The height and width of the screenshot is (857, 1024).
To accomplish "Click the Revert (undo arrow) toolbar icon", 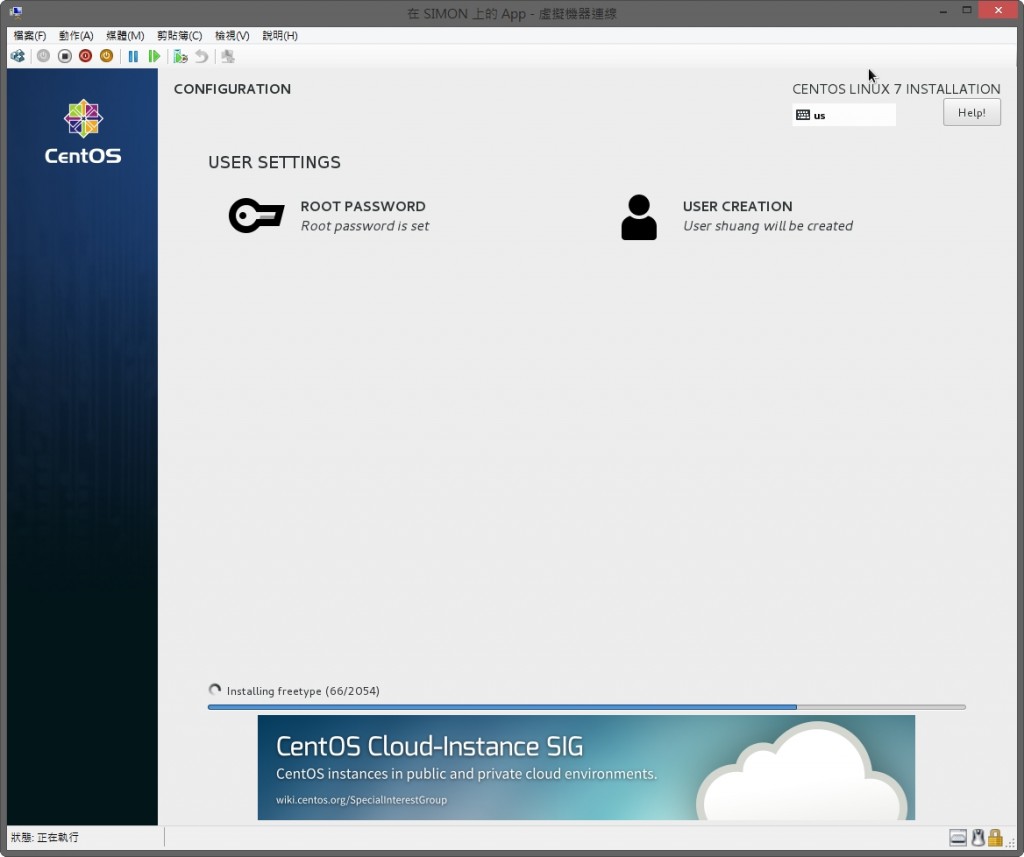I will point(201,56).
